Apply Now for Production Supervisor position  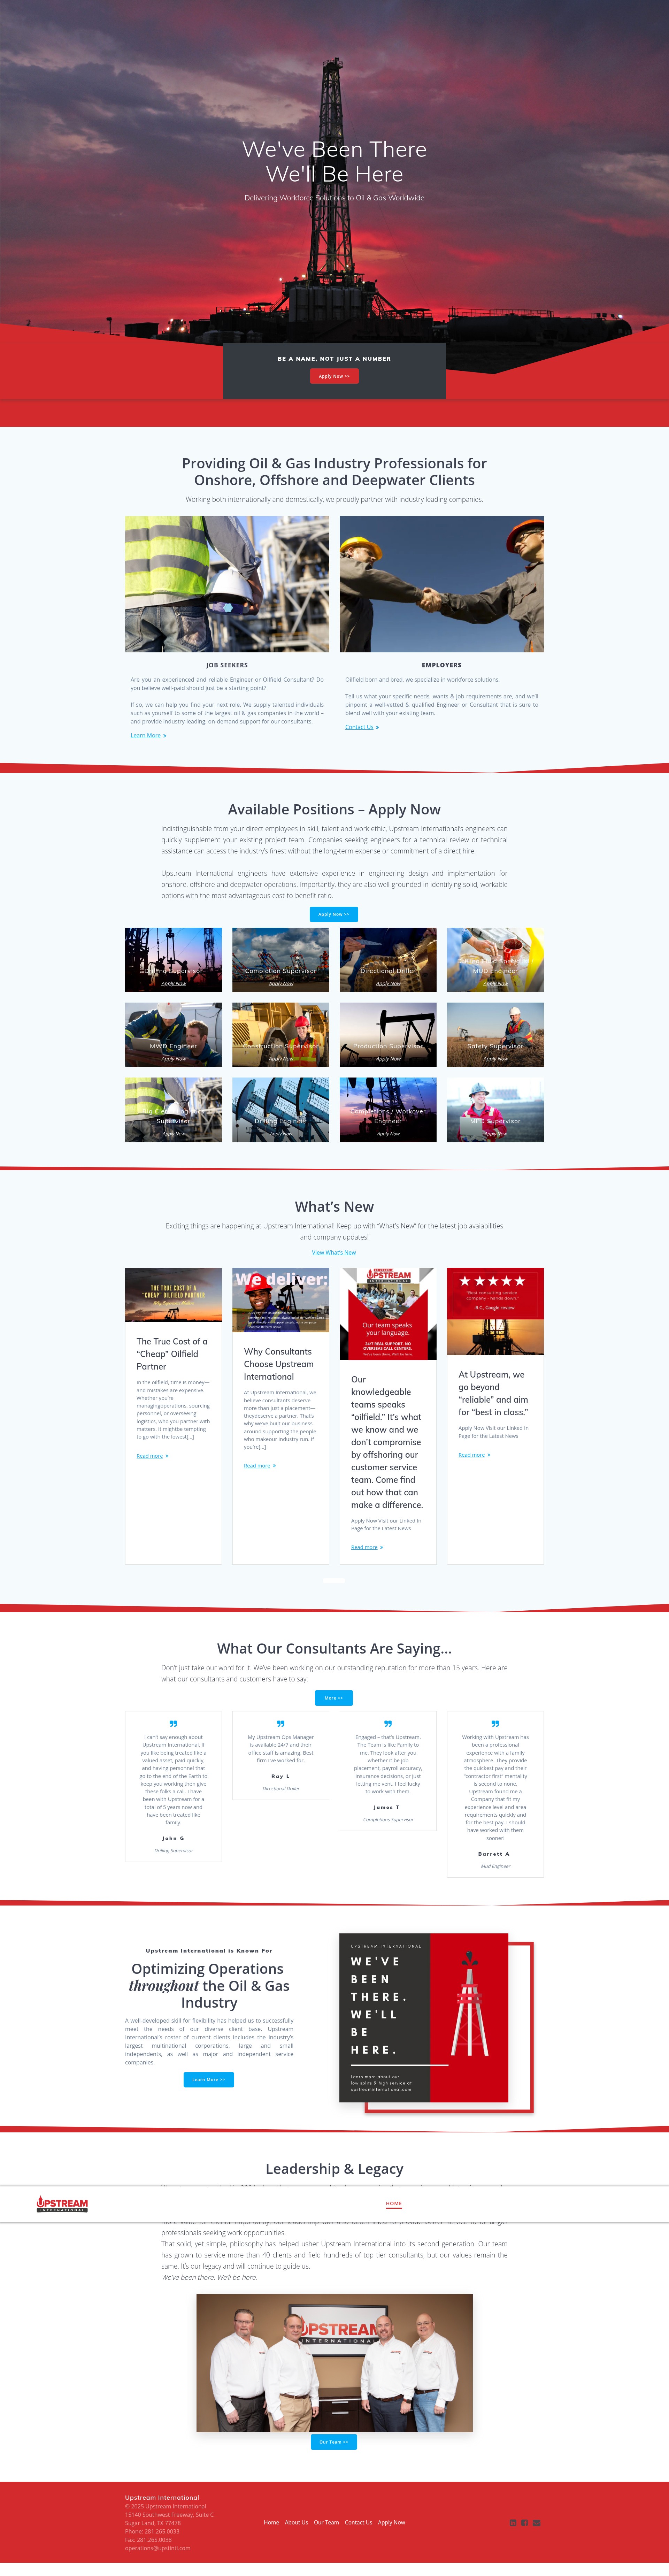(x=388, y=1058)
